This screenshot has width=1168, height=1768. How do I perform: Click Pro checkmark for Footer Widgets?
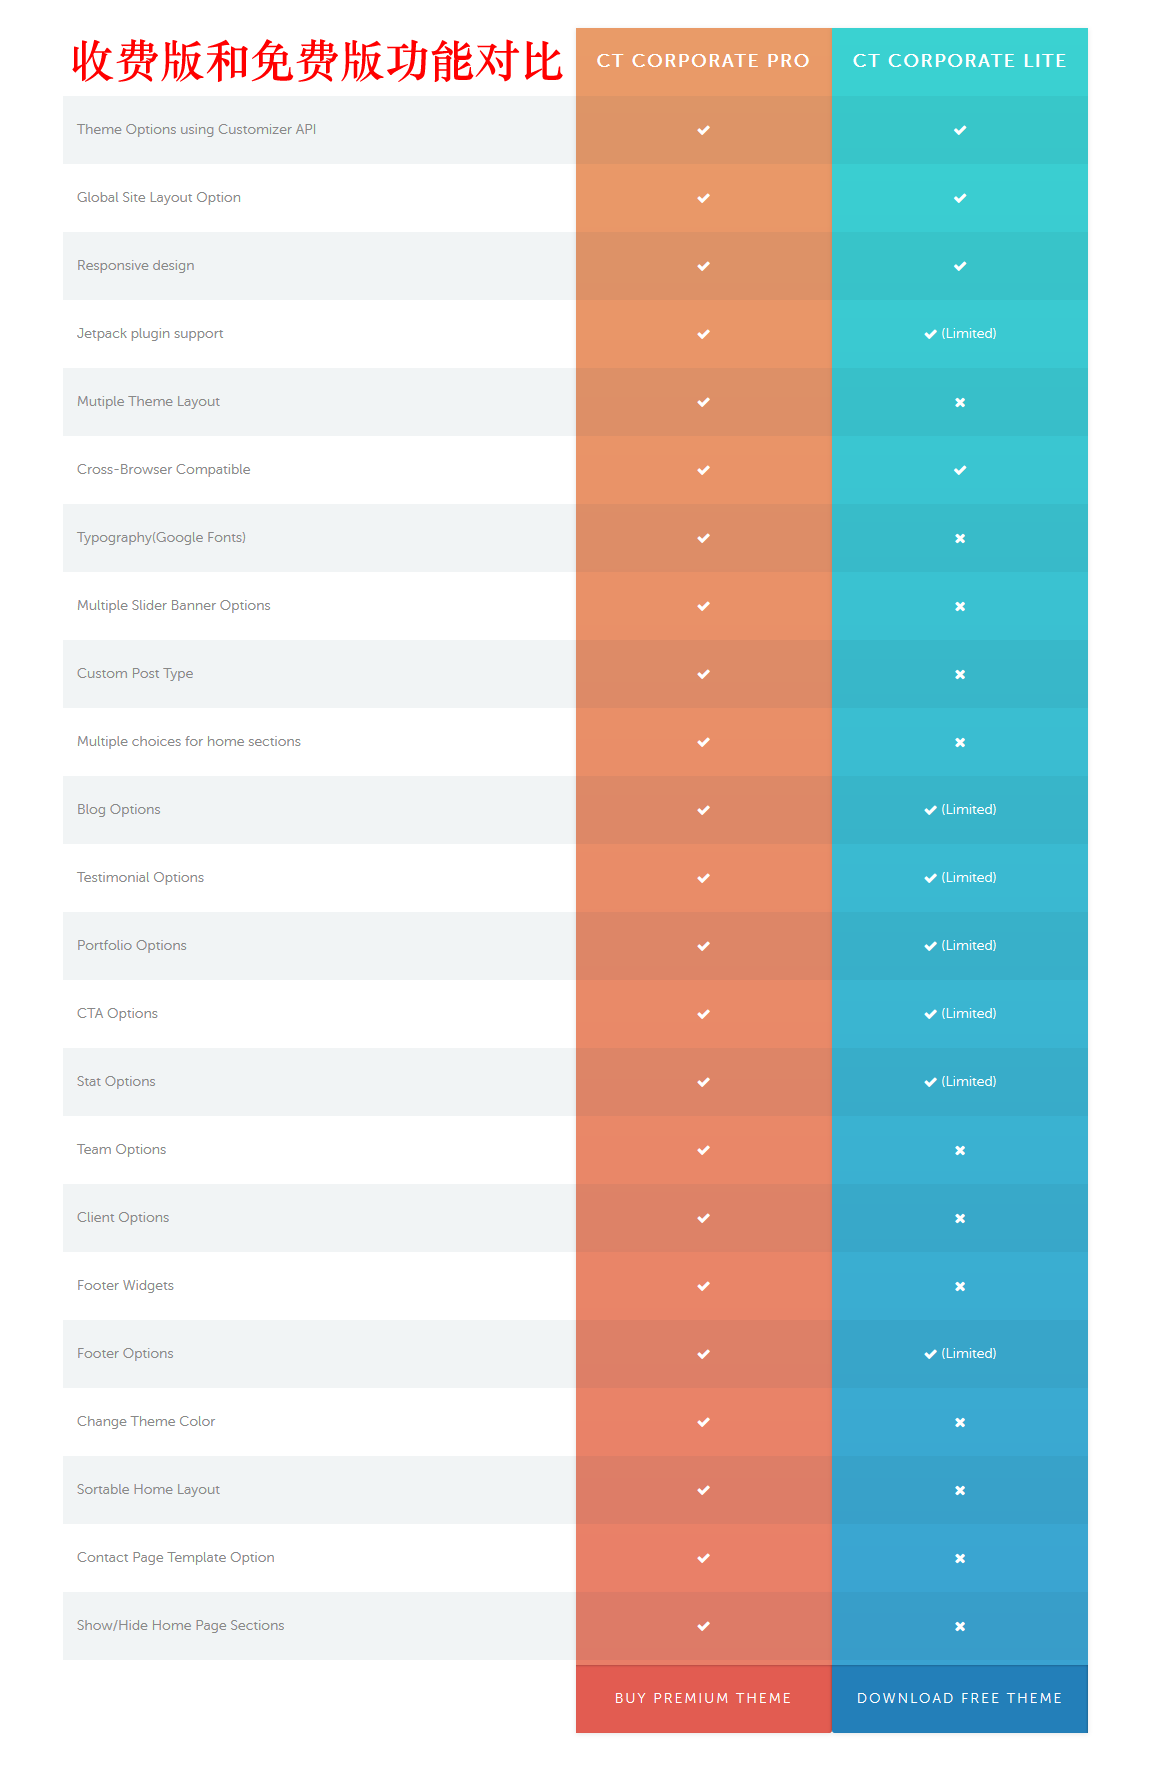704,1286
